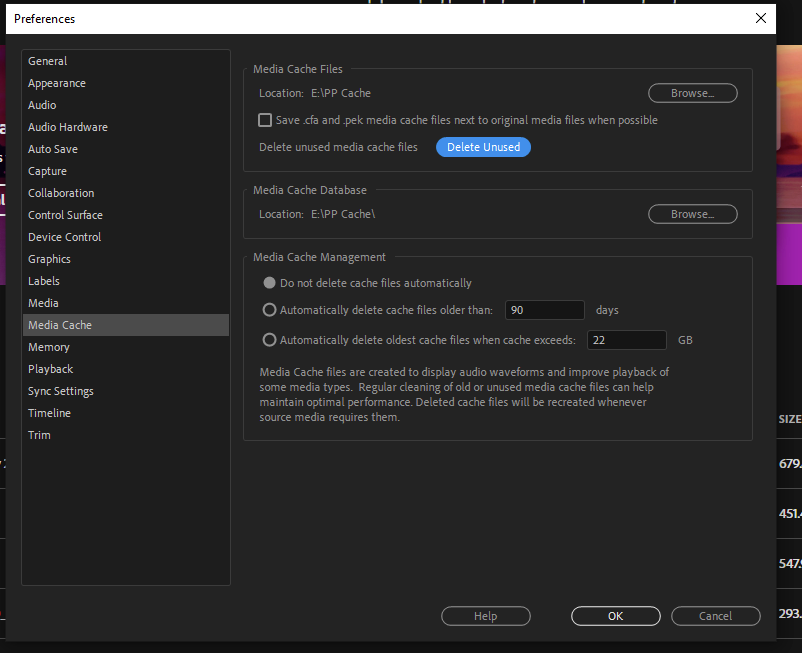Select the Collaboration preferences category
The width and height of the screenshot is (802, 653).
pos(61,193)
